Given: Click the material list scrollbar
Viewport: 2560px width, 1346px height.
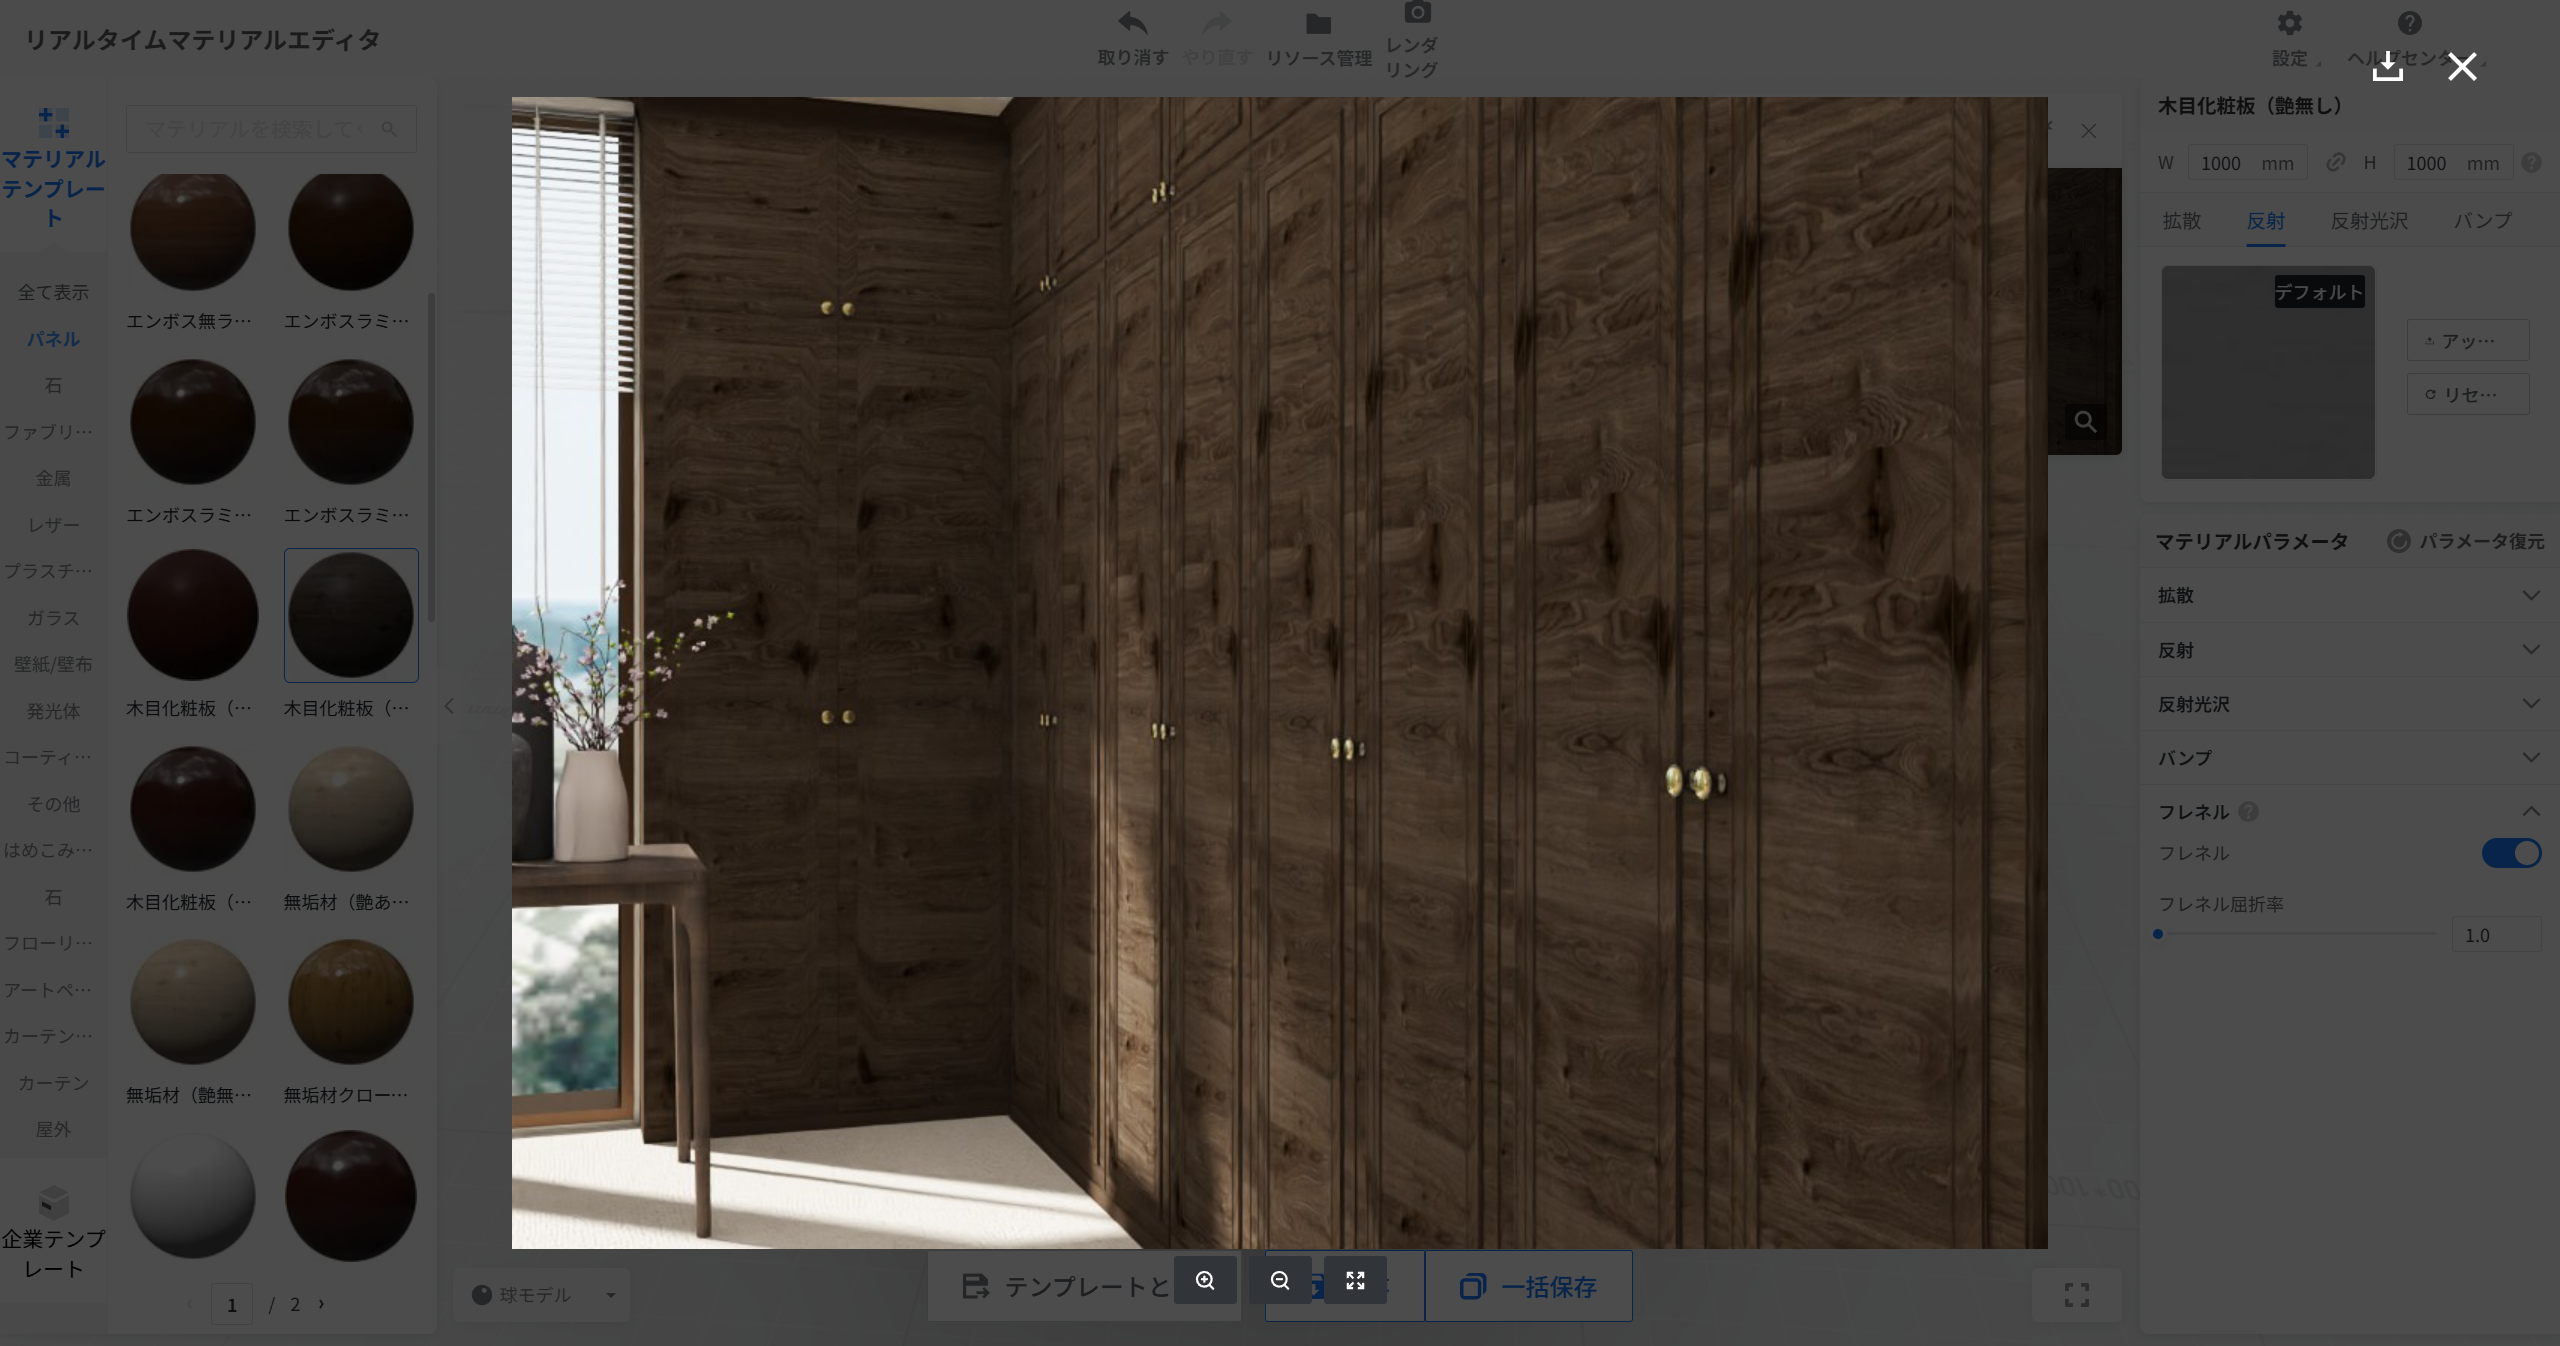Looking at the screenshot, I should [431, 457].
